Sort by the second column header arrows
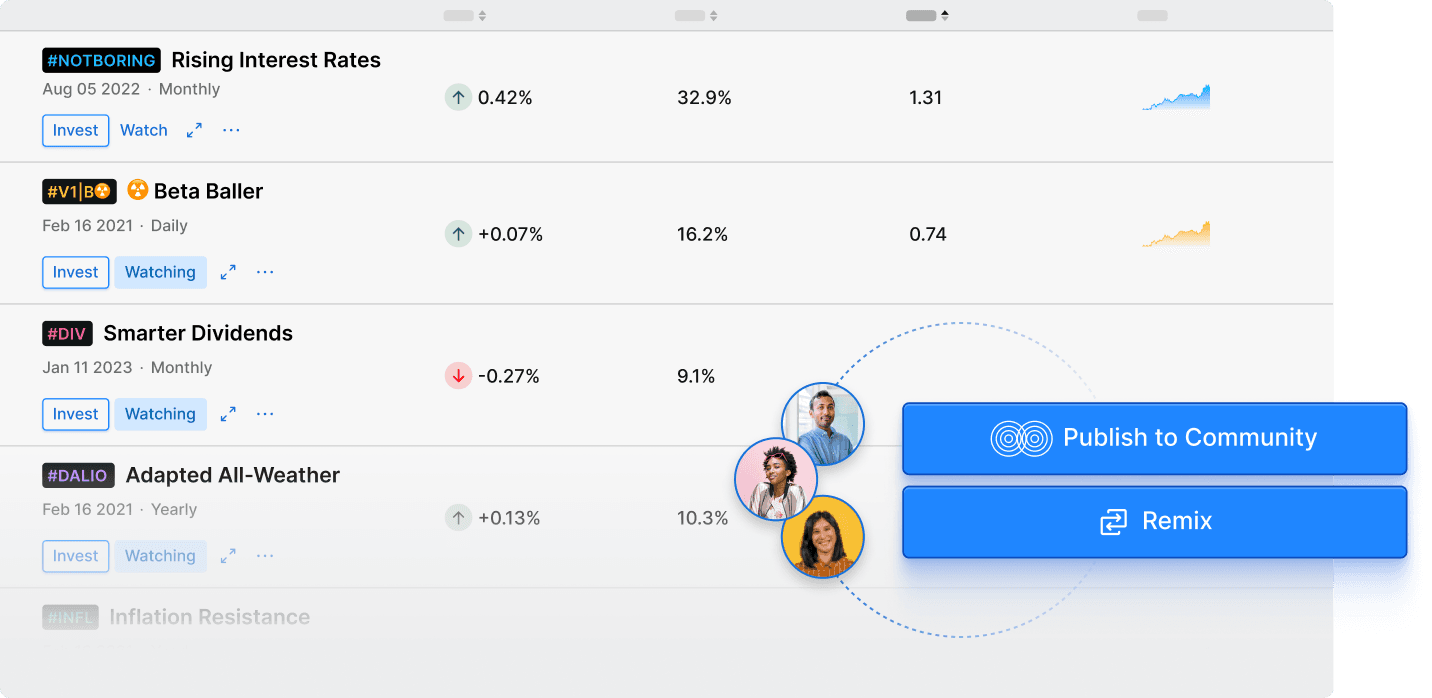This screenshot has height=698, width=1432. click(713, 16)
